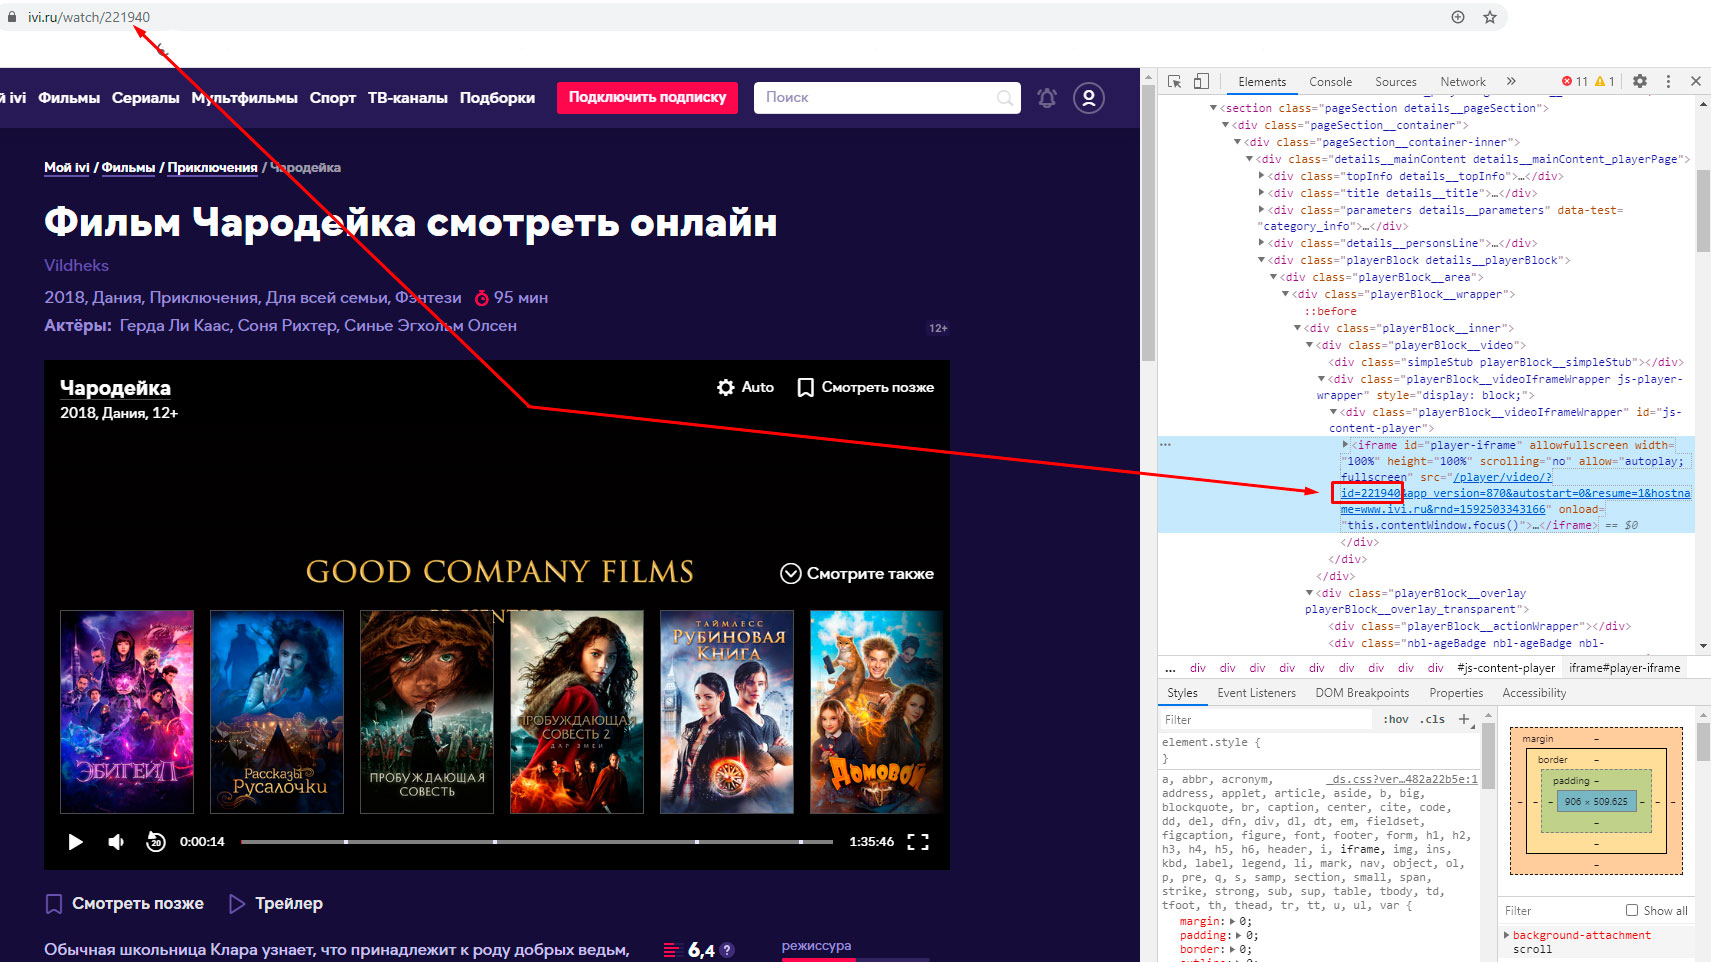Open the ТВ-каналы navigation link
This screenshot has height=962, width=1711.
tap(407, 98)
